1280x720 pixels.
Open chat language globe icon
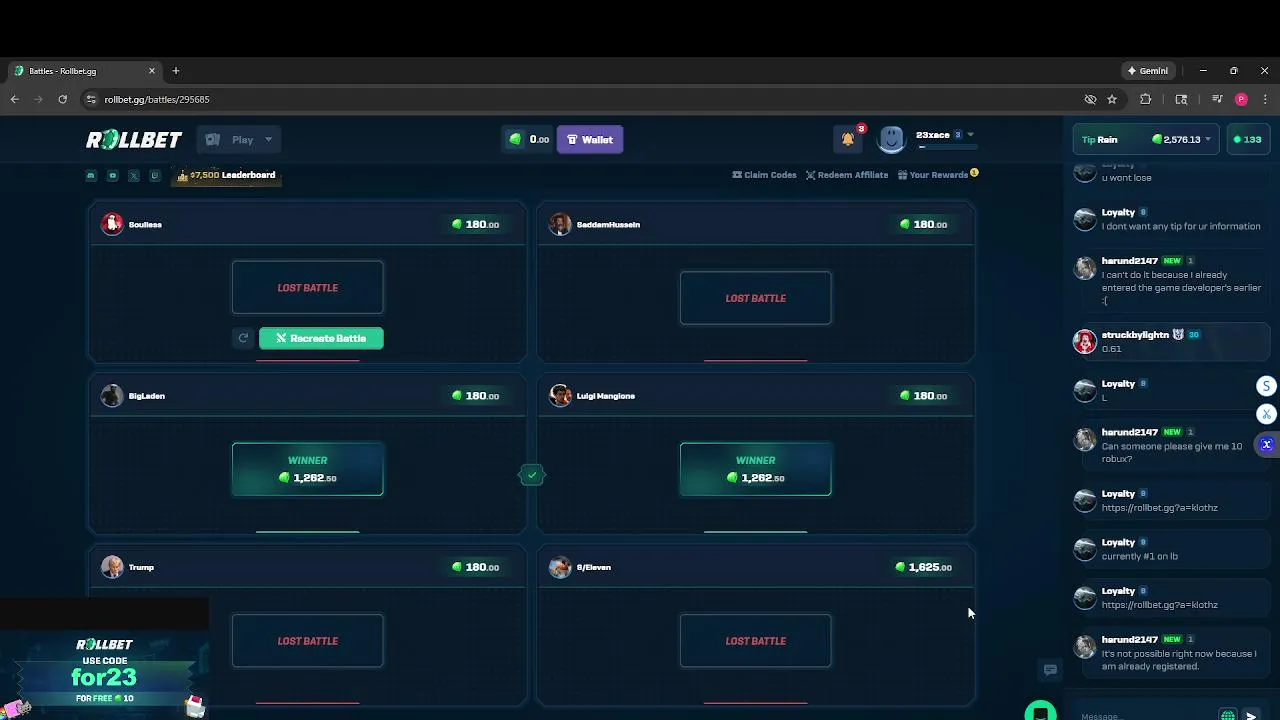point(1228,716)
